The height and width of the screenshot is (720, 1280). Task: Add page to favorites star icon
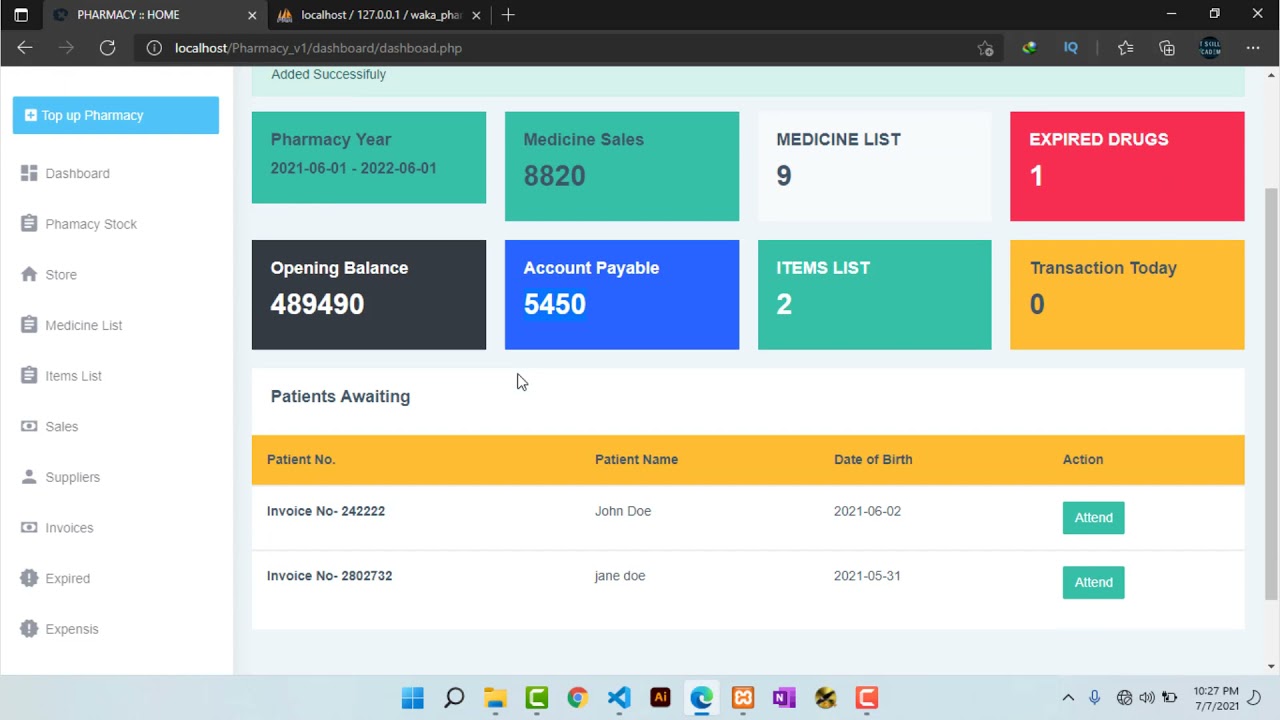tap(986, 47)
